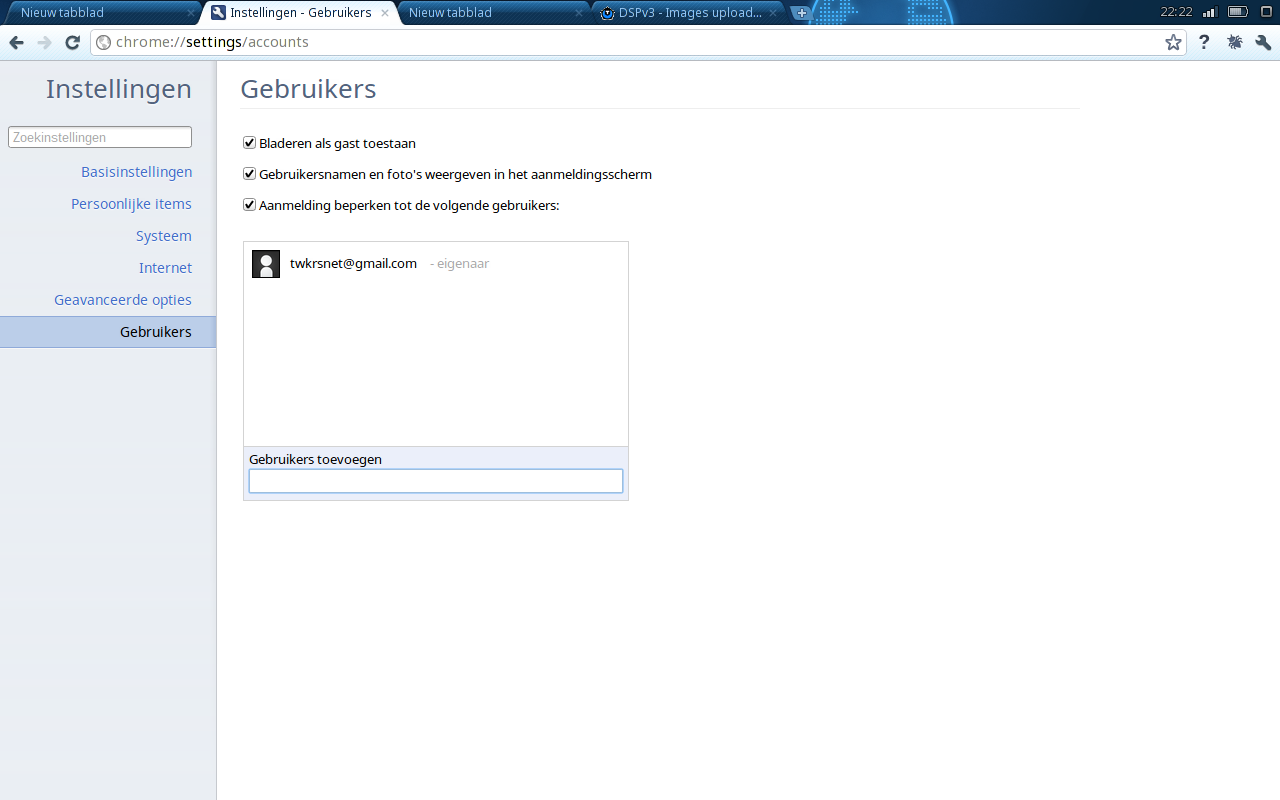1280x800 pixels.
Task: Click the Instellingen sidebar title
Action: [119, 89]
